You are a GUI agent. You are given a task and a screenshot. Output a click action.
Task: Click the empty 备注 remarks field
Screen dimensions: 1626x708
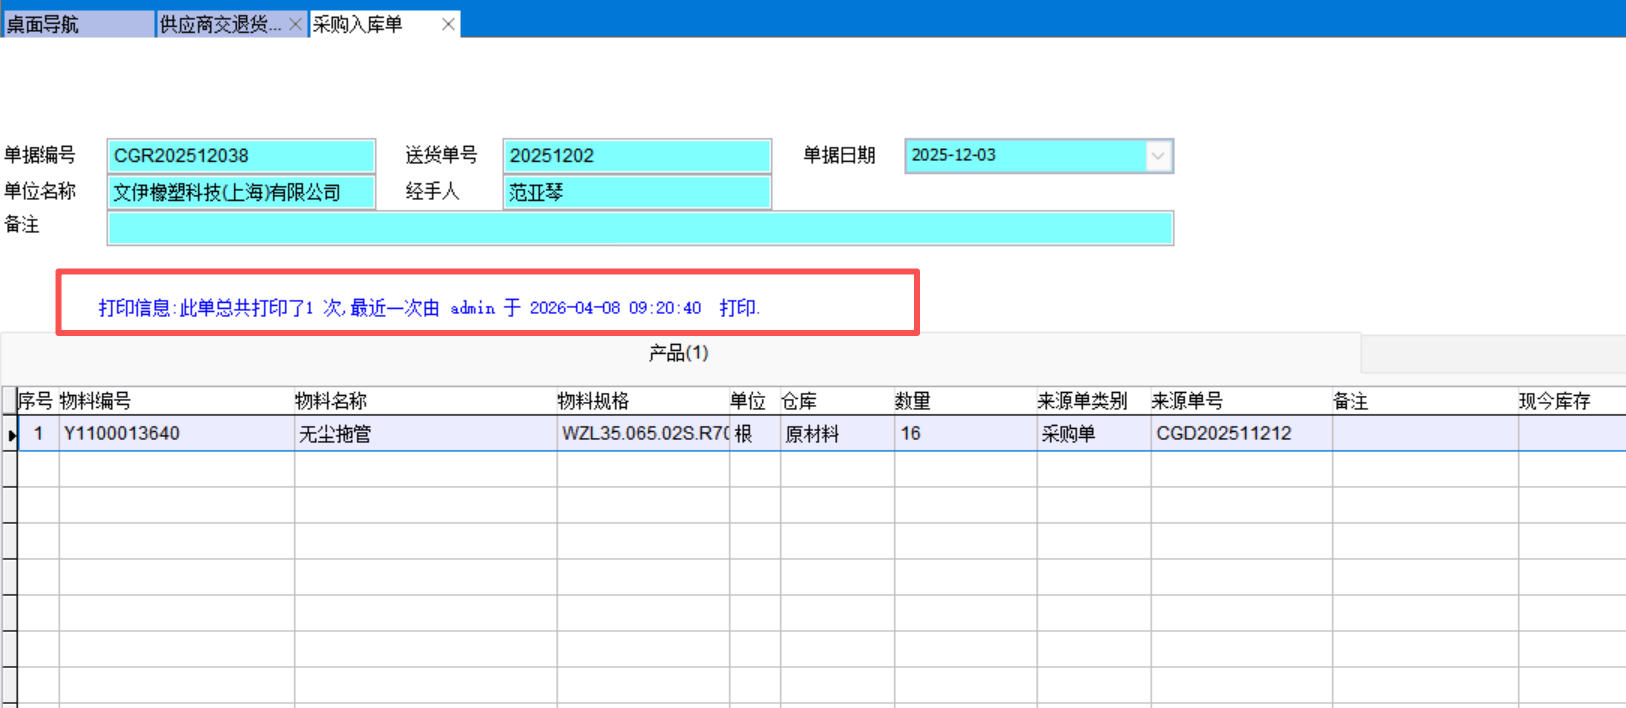tap(640, 228)
